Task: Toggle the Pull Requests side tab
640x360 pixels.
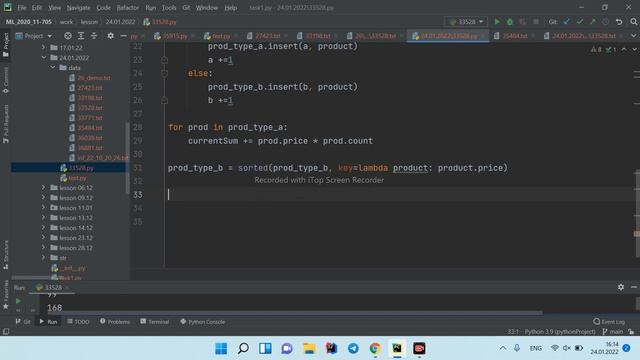Action: click(6, 124)
